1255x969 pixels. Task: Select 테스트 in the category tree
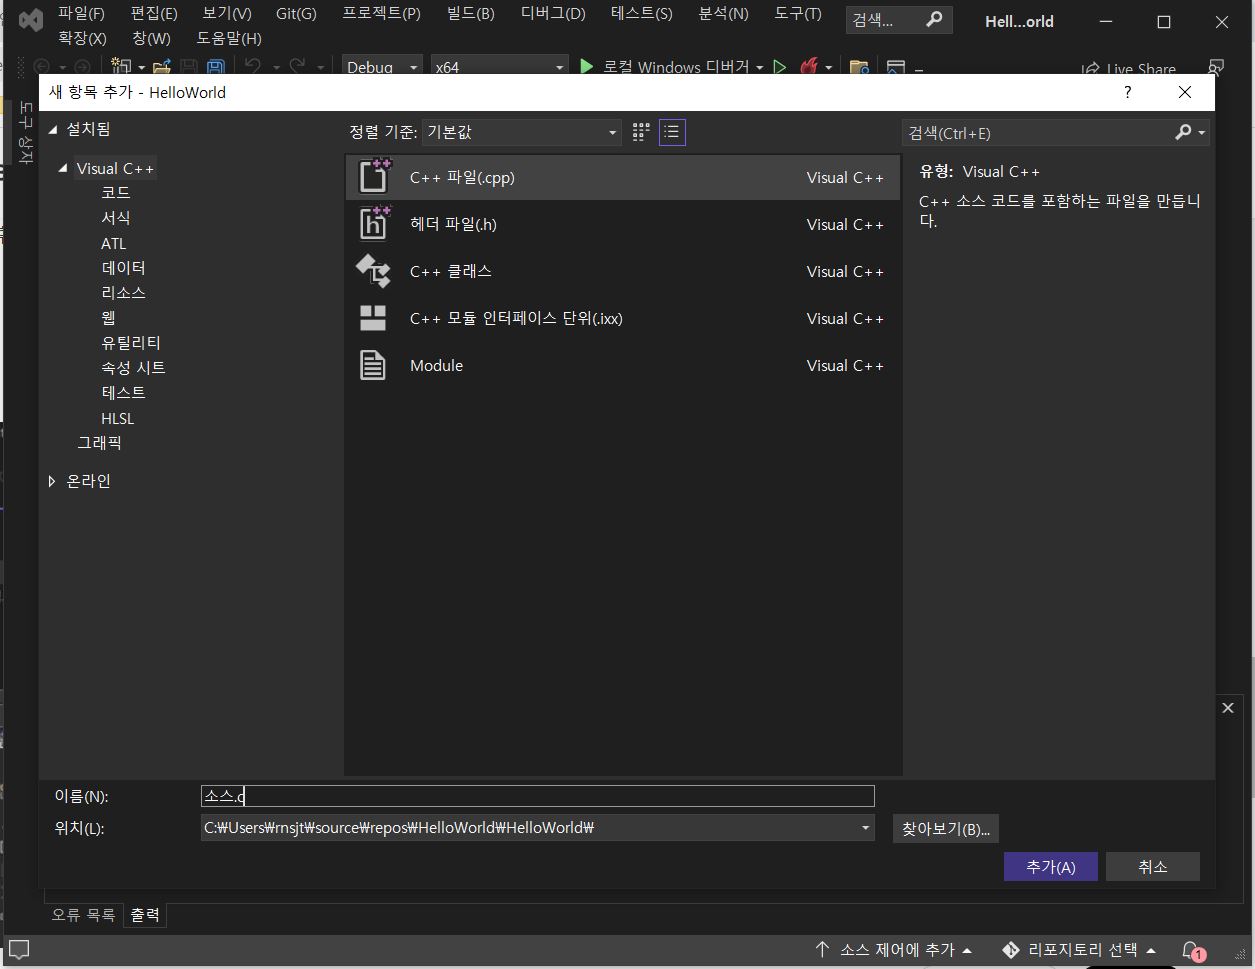[x=124, y=392]
